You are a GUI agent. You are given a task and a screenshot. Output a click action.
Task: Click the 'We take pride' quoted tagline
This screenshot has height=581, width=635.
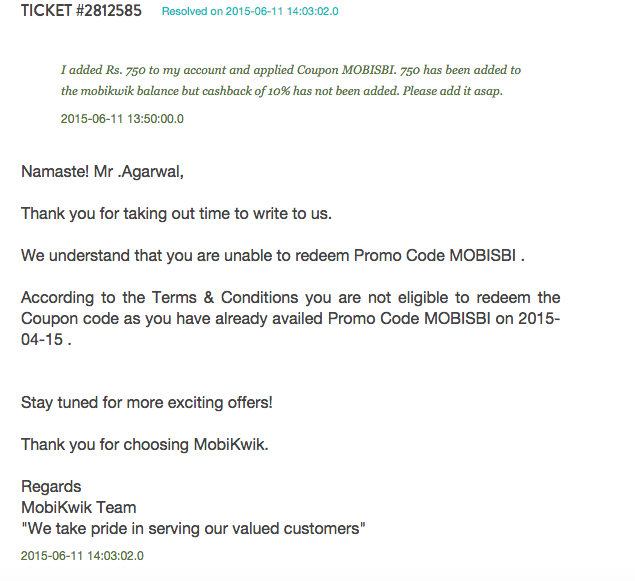click(193, 528)
